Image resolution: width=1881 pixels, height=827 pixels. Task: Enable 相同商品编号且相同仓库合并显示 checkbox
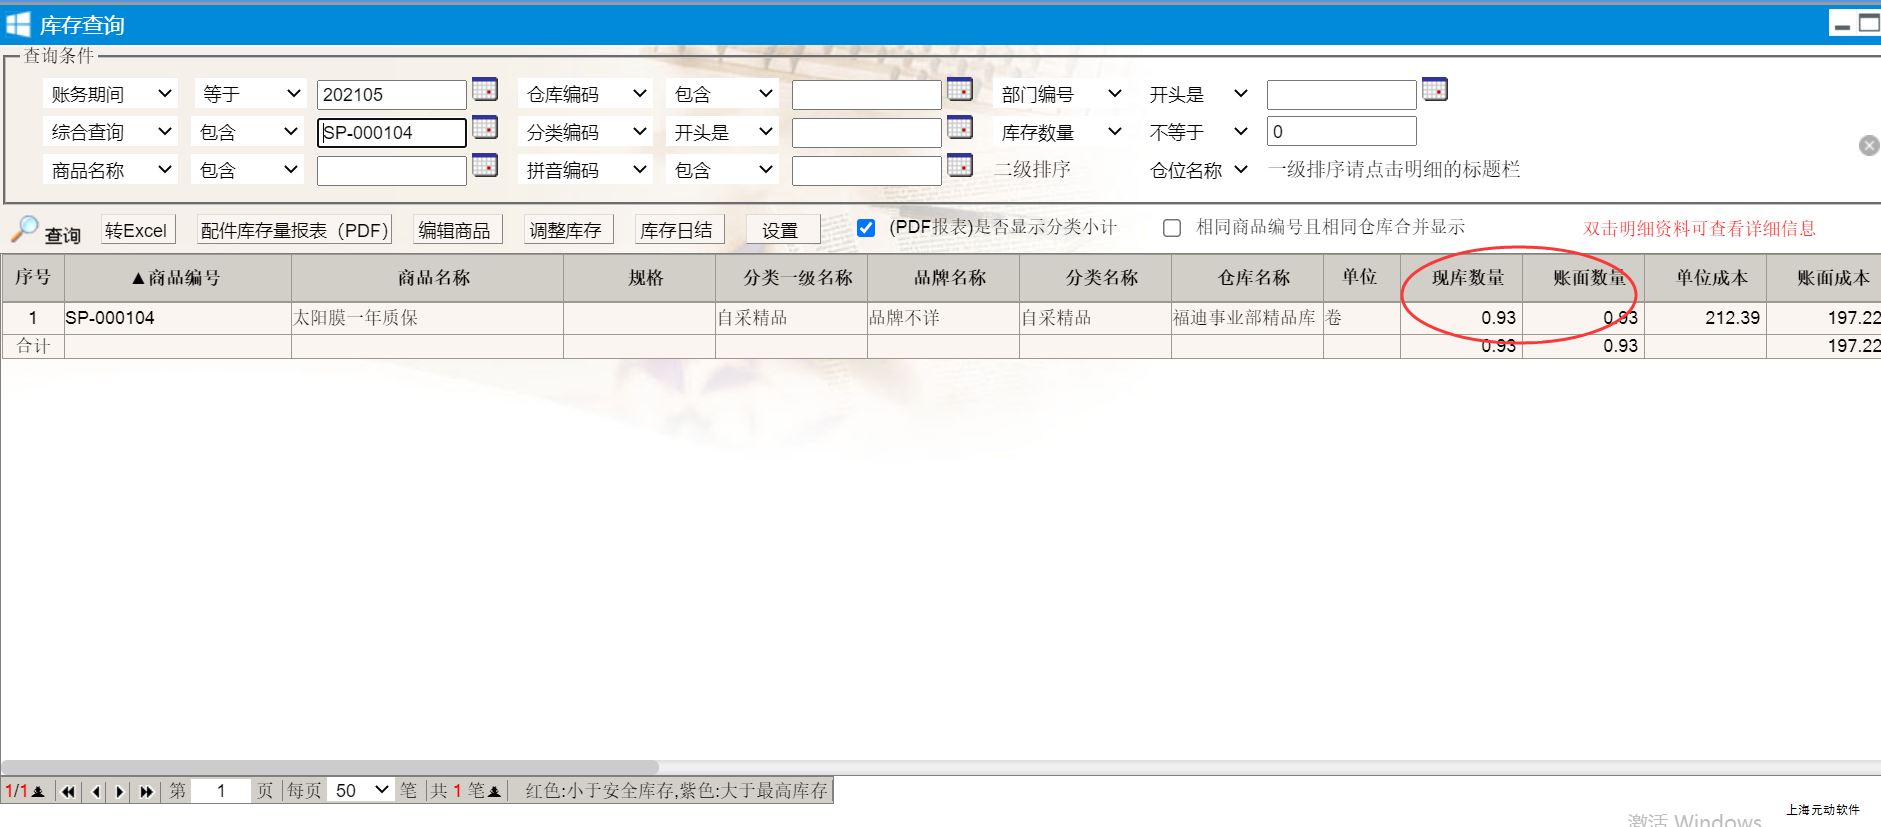coord(1172,228)
